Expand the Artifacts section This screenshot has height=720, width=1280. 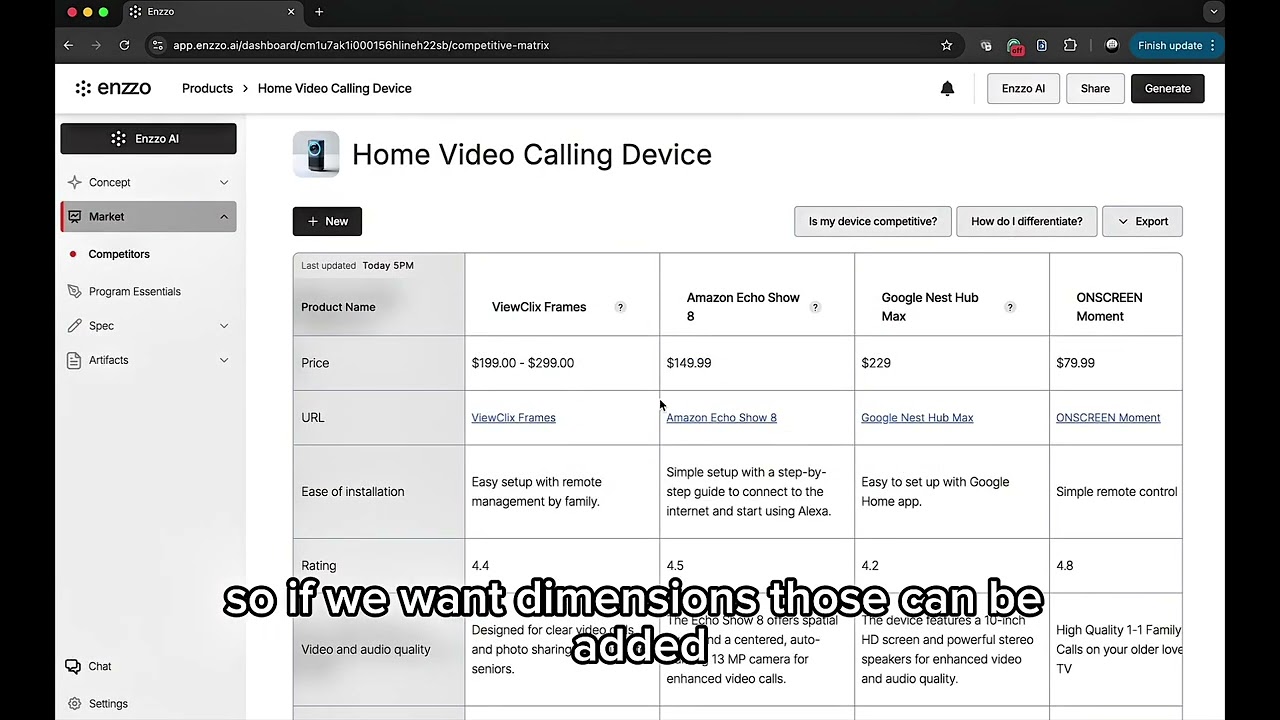pyautogui.click(x=148, y=360)
